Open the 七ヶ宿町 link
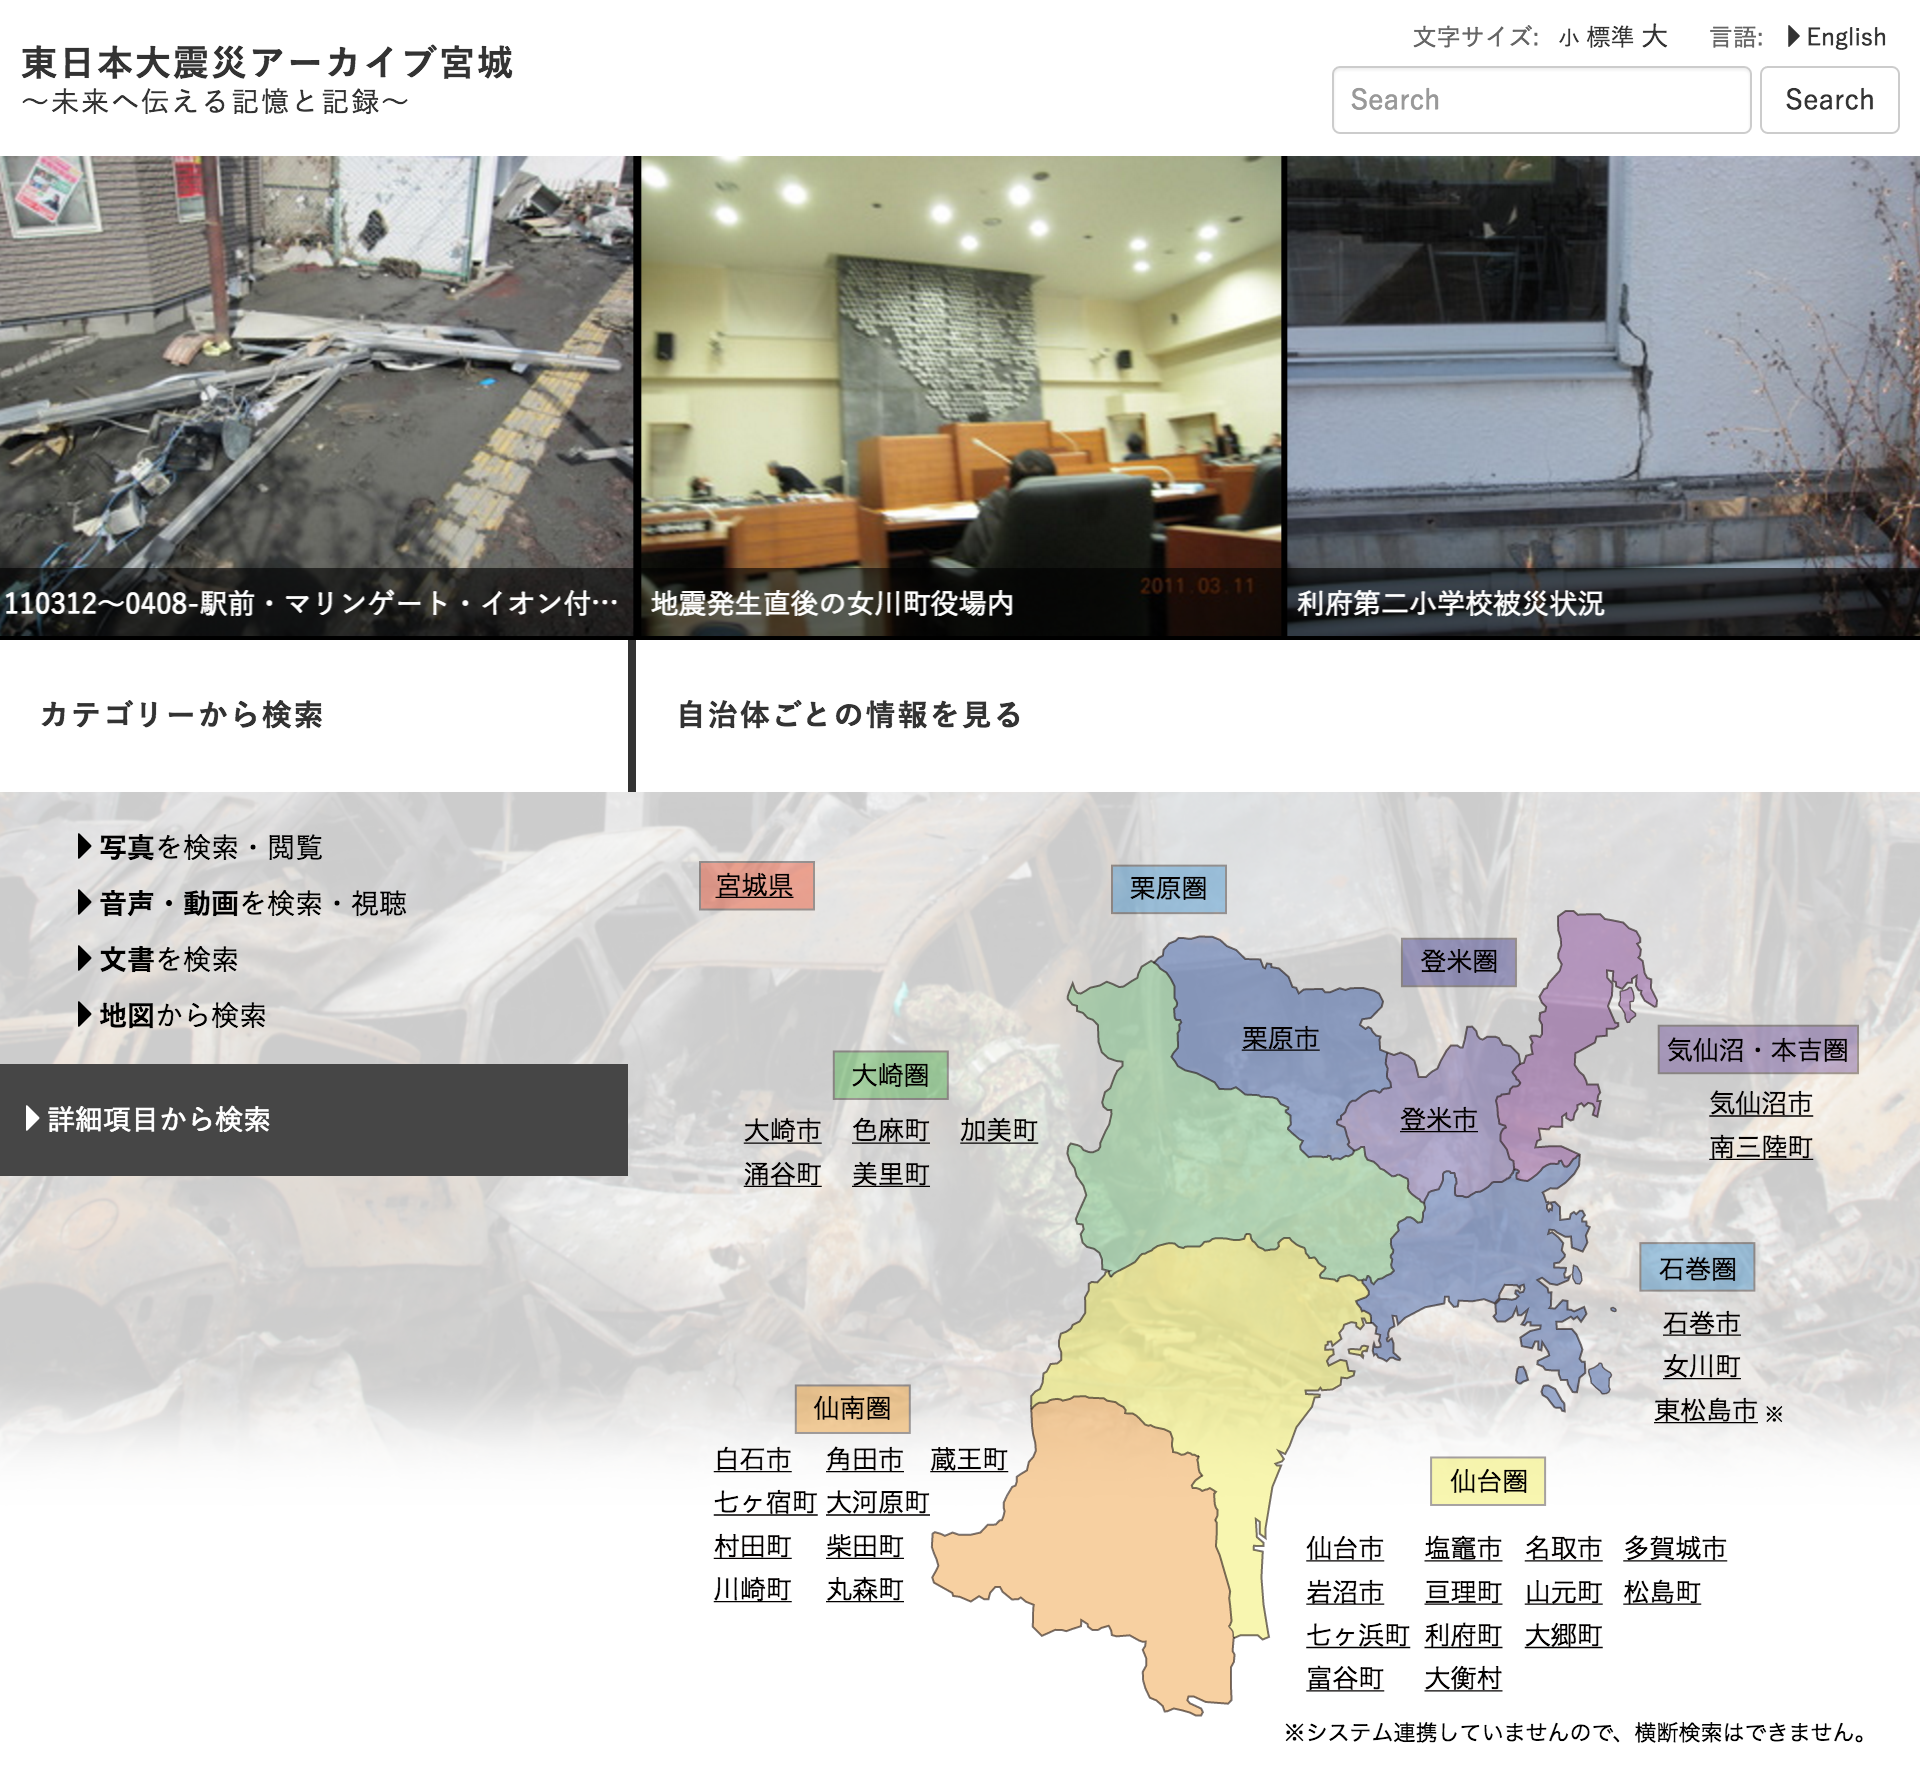Screen dimensions: 1920x1780 [x=765, y=1503]
